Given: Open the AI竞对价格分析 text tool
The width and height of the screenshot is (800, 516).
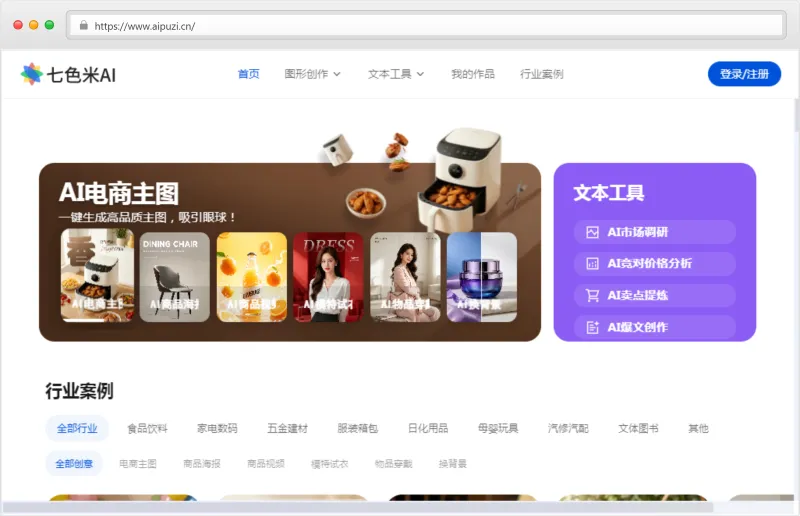Looking at the screenshot, I should tap(655, 263).
